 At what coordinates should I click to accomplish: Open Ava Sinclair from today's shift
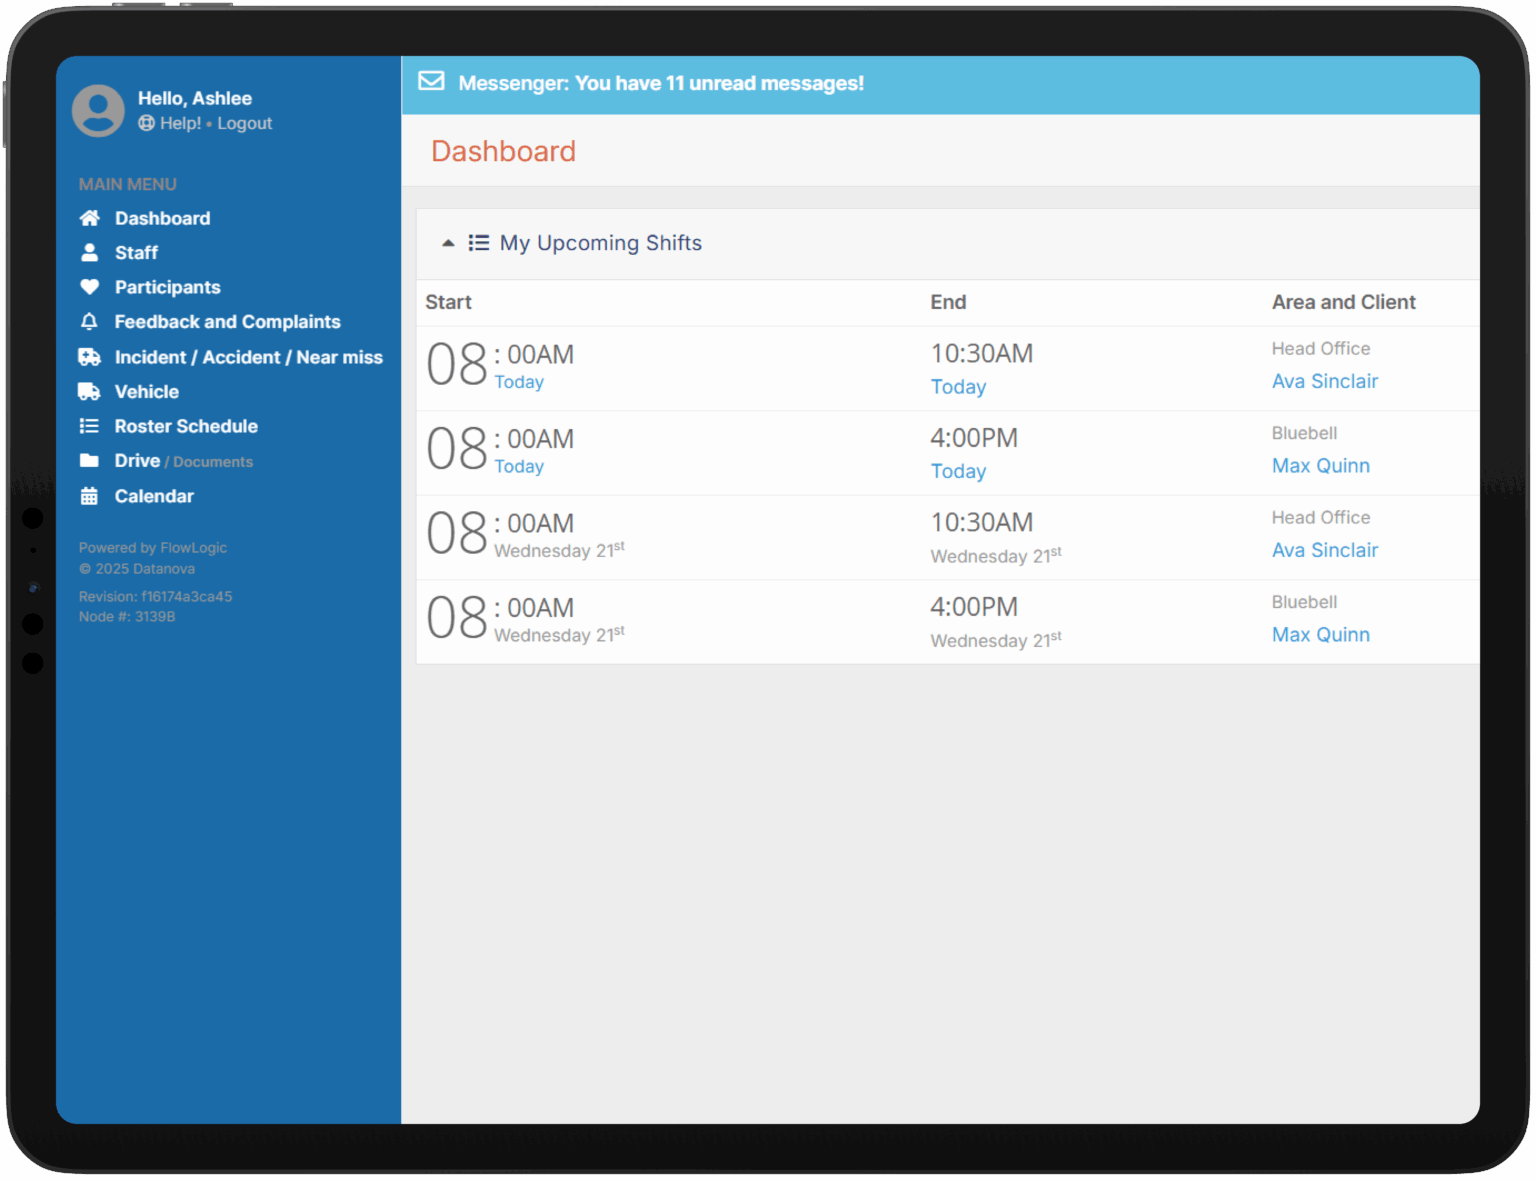coord(1324,381)
